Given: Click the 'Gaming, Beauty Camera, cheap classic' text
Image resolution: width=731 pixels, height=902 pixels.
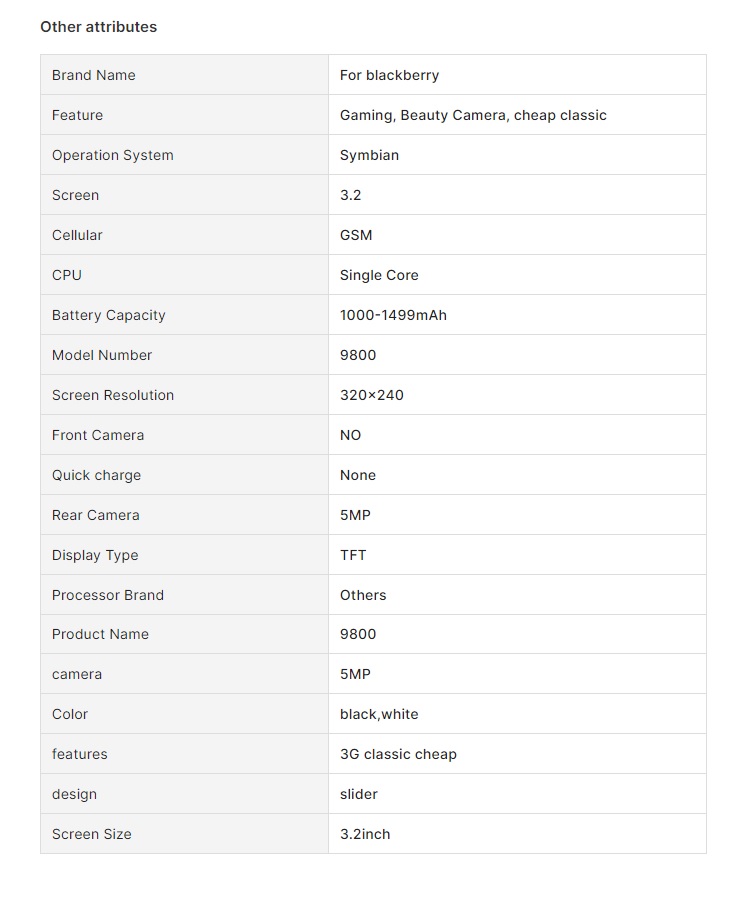Looking at the screenshot, I should click(473, 115).
